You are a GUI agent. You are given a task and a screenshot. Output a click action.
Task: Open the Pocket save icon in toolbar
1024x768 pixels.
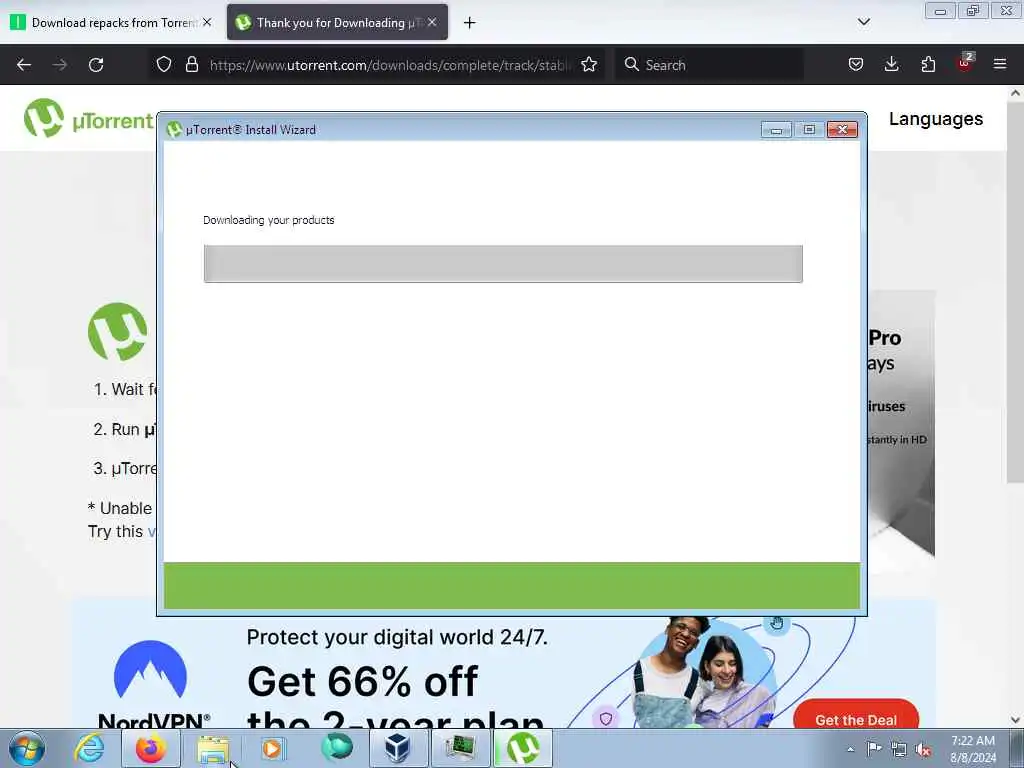tap(856, 64)
